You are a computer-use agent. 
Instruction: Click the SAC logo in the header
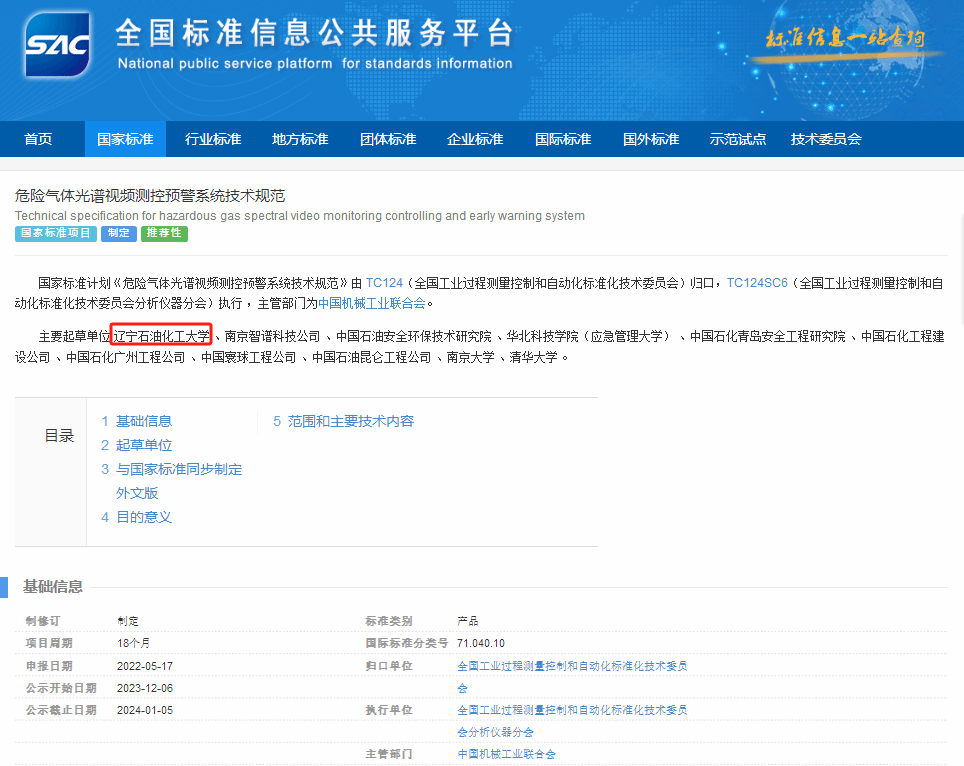click(x=57, y=45)
